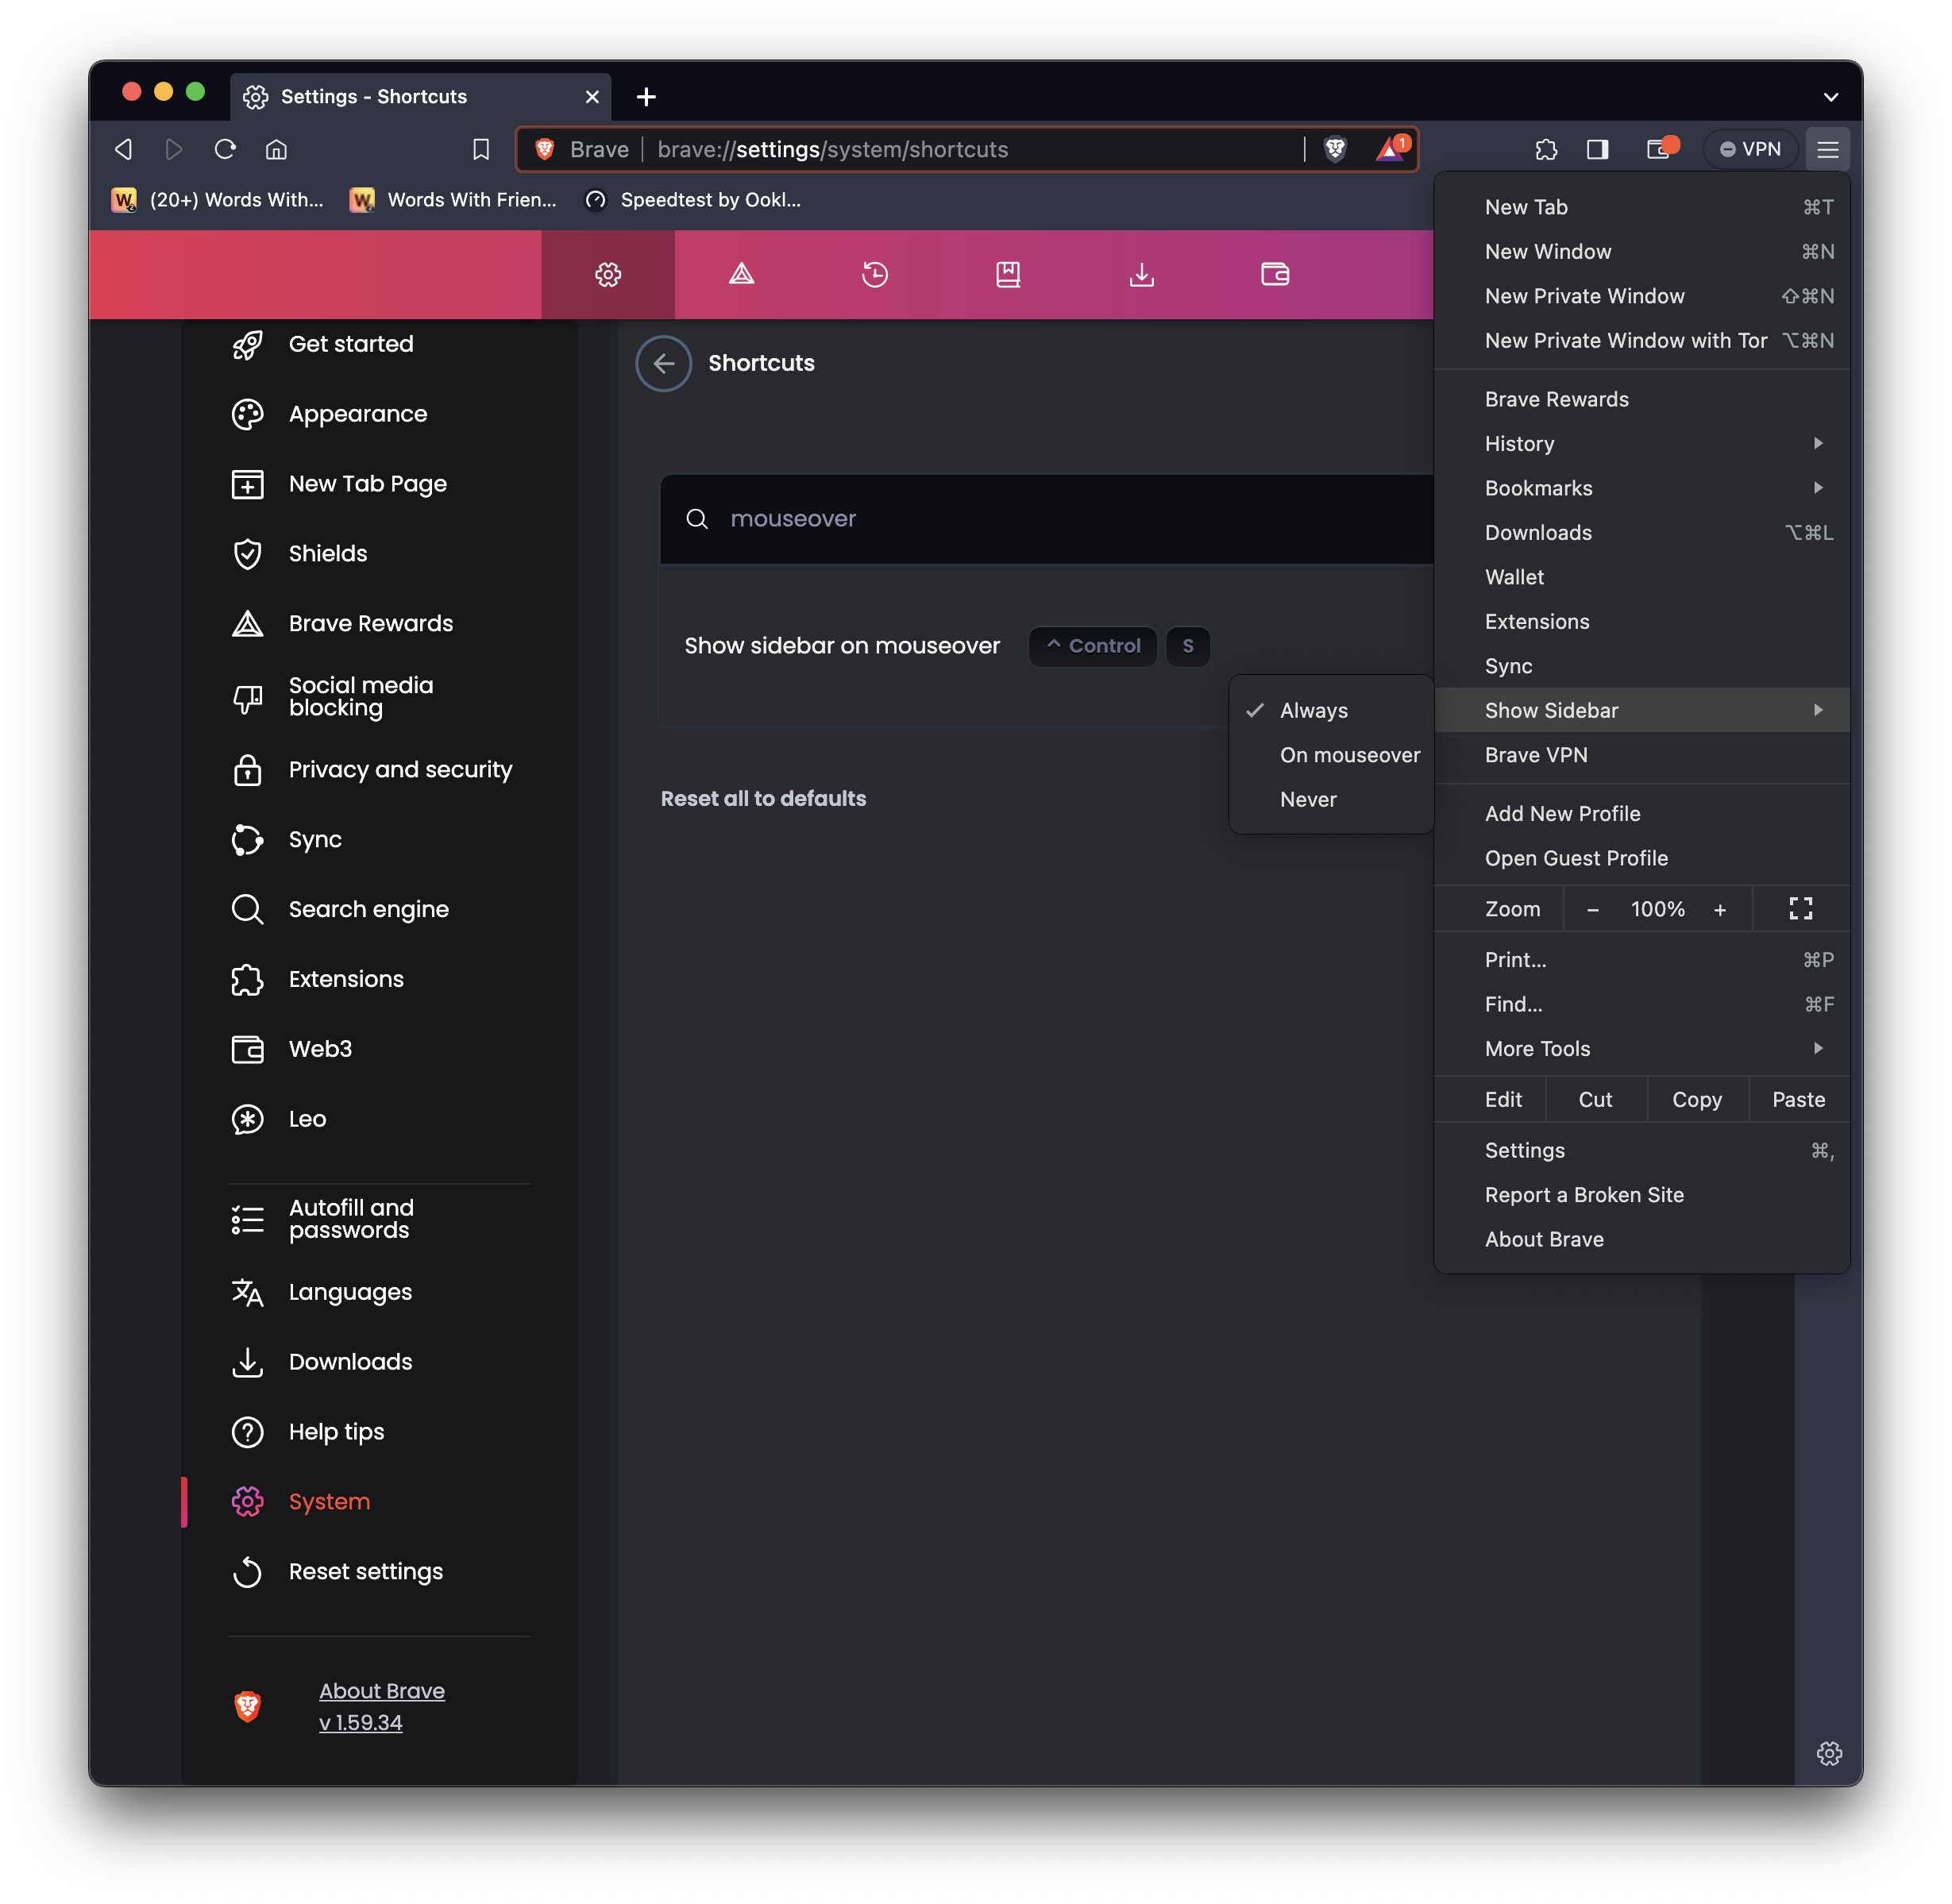Choose New Private Window from menu
Screen dimensions: 1952x1904
(x=1641, y=296)
